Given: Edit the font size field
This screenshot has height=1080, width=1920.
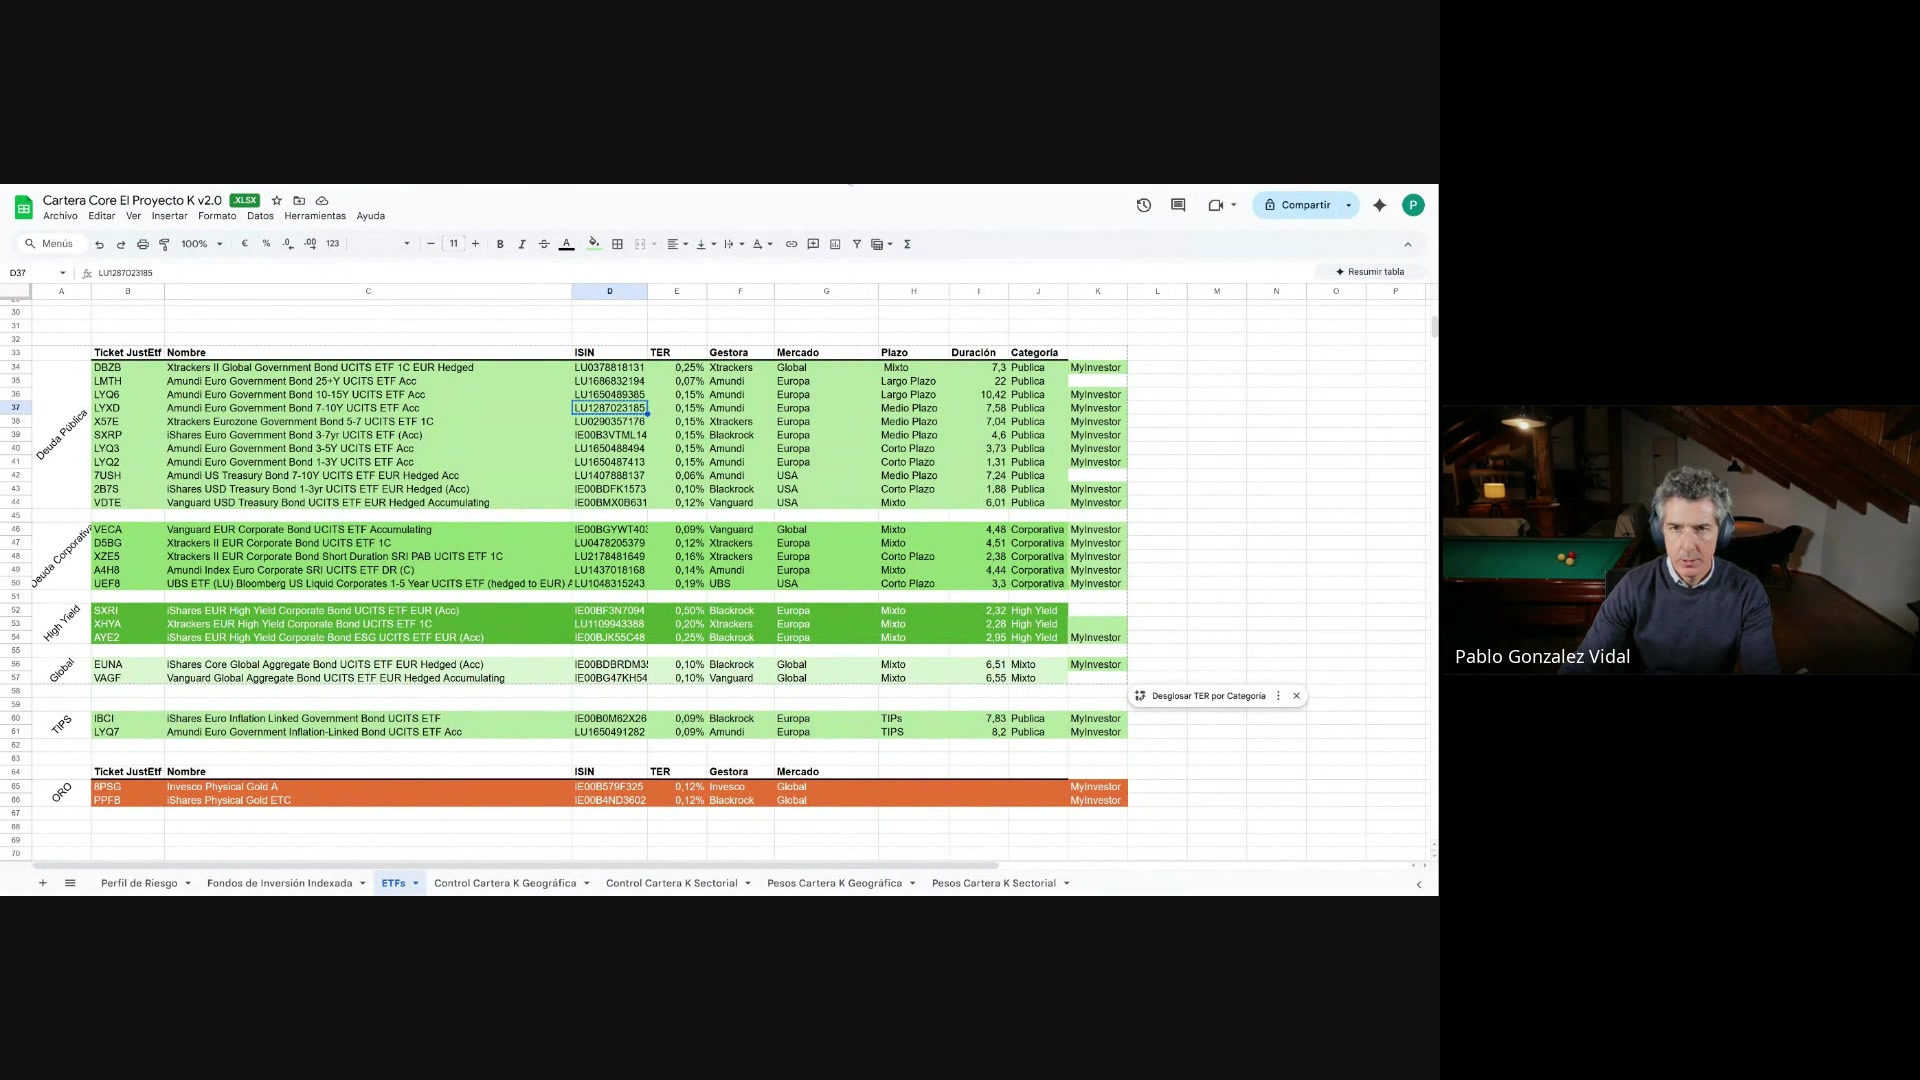Looking at the screenshot, I should (x=453, y=244).
